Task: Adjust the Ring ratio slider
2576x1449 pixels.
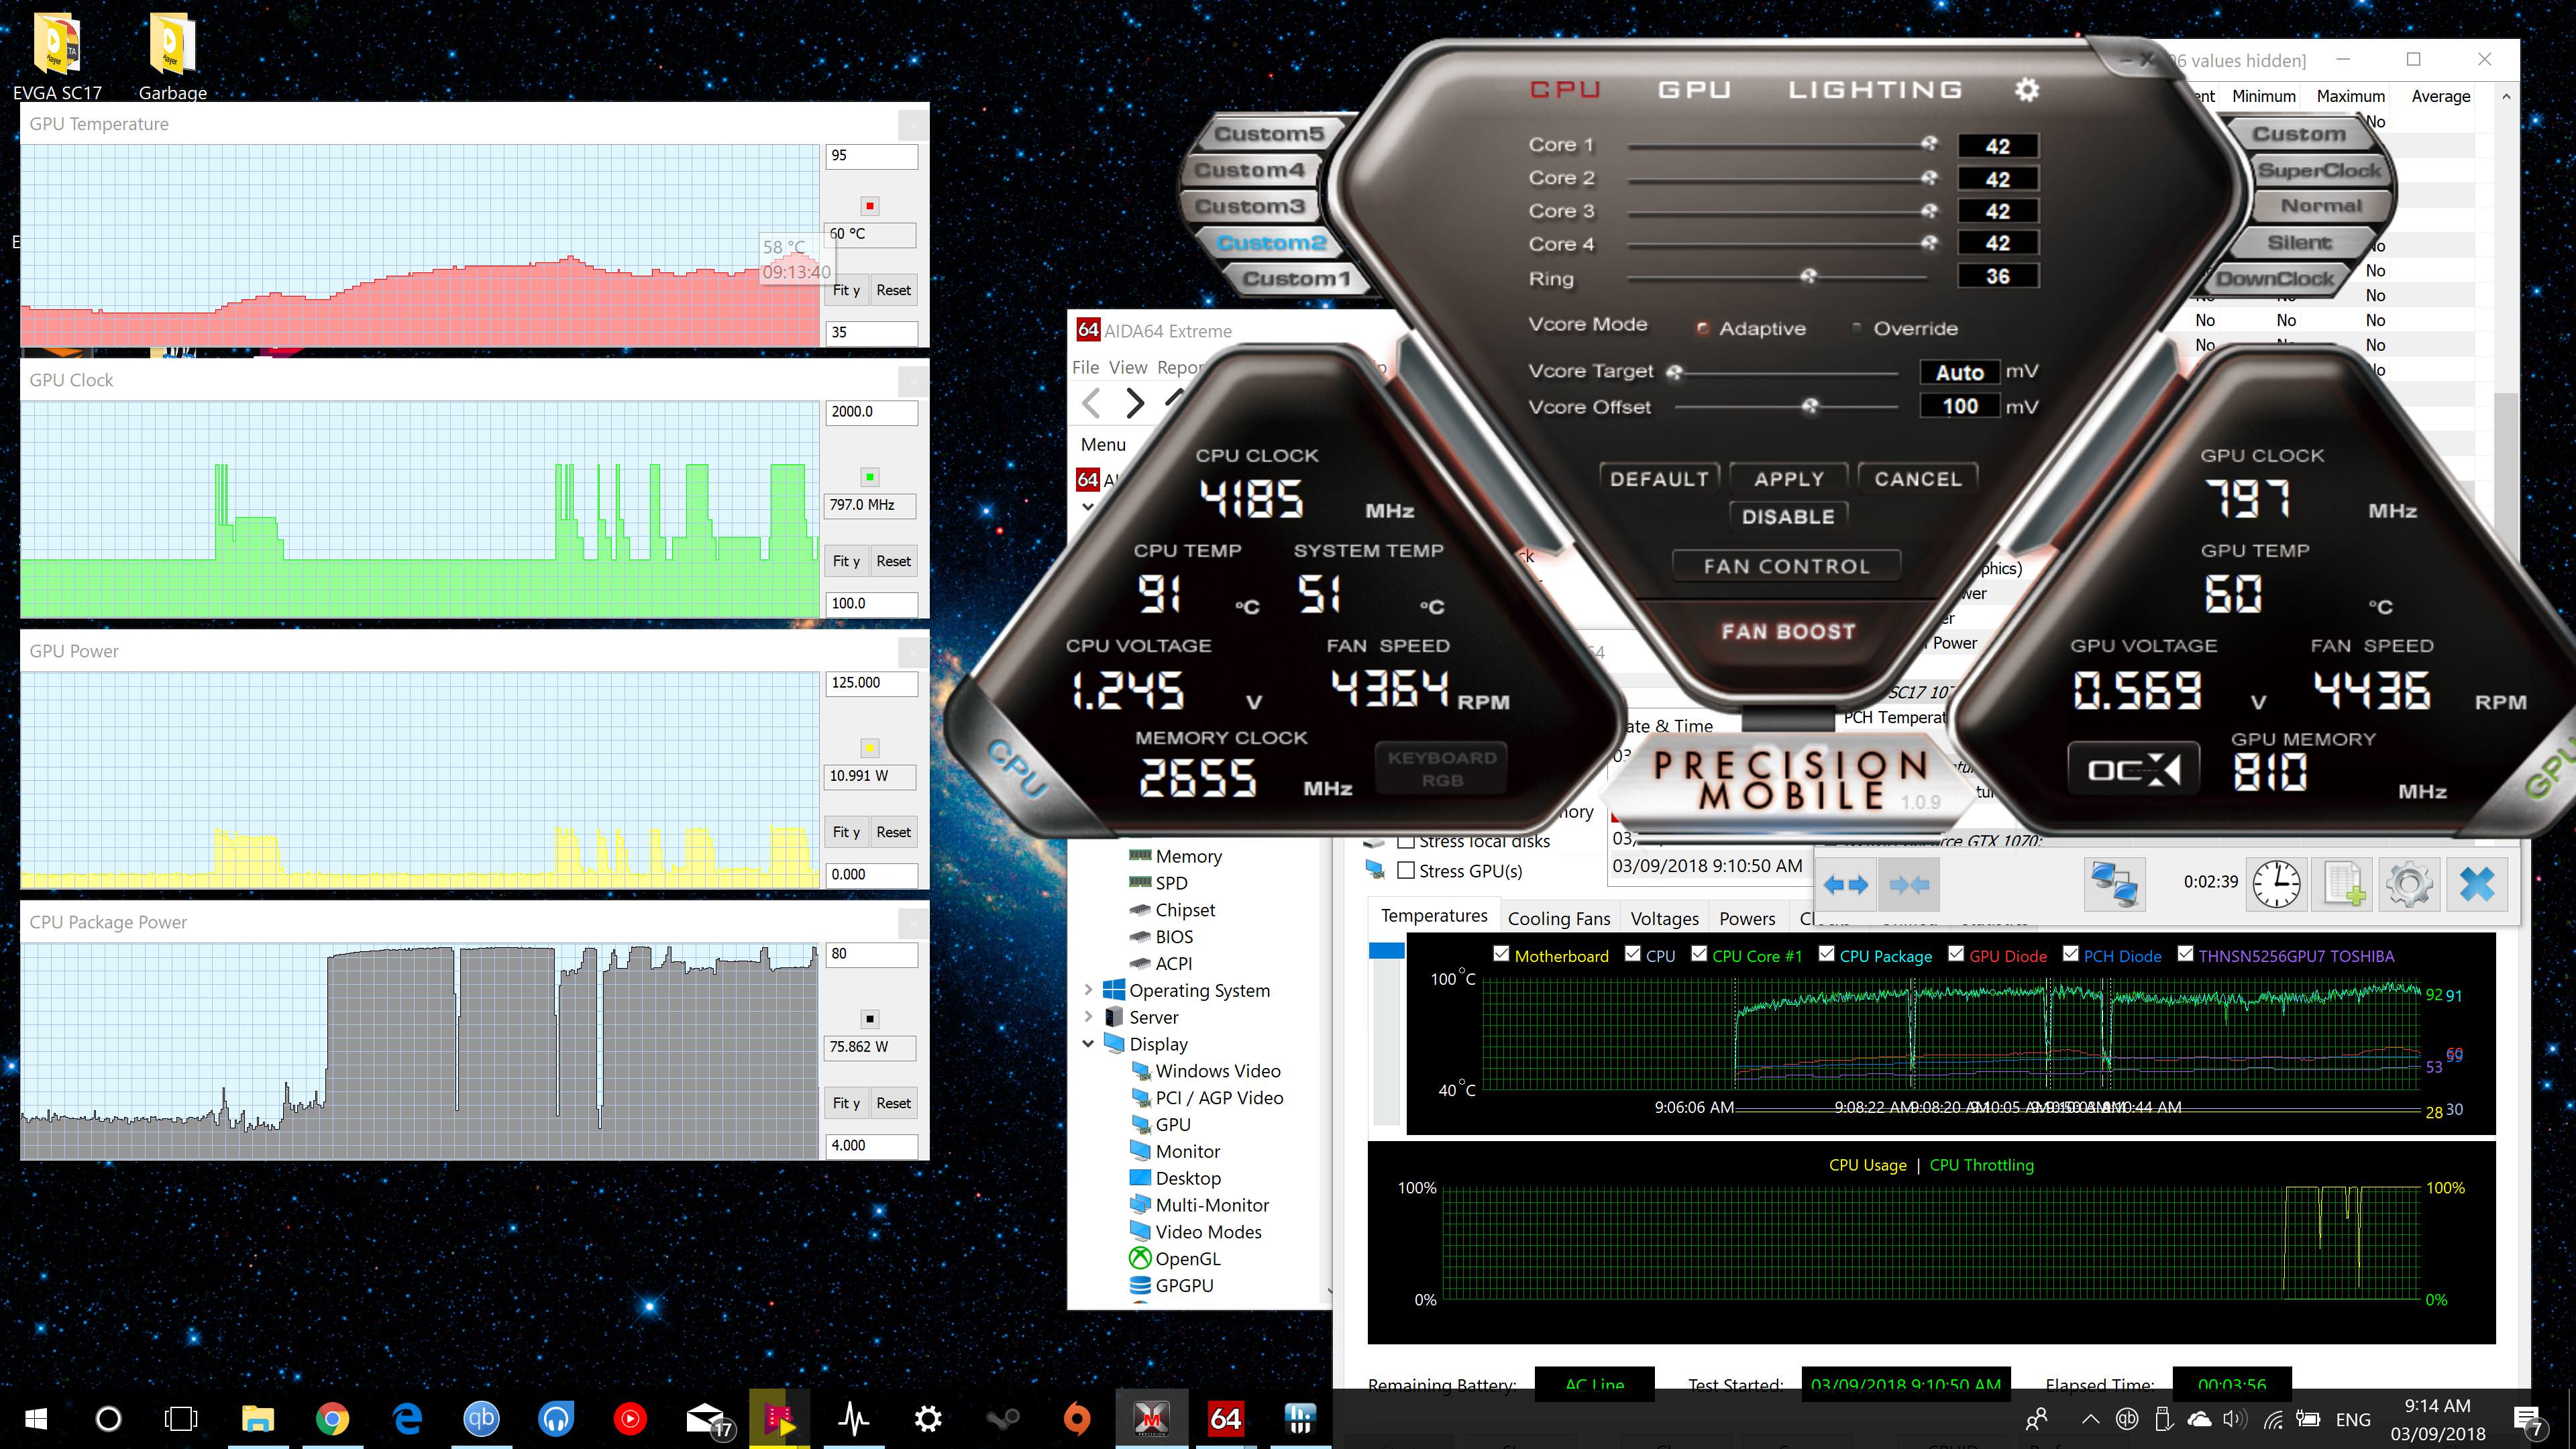Action: 1808,277
